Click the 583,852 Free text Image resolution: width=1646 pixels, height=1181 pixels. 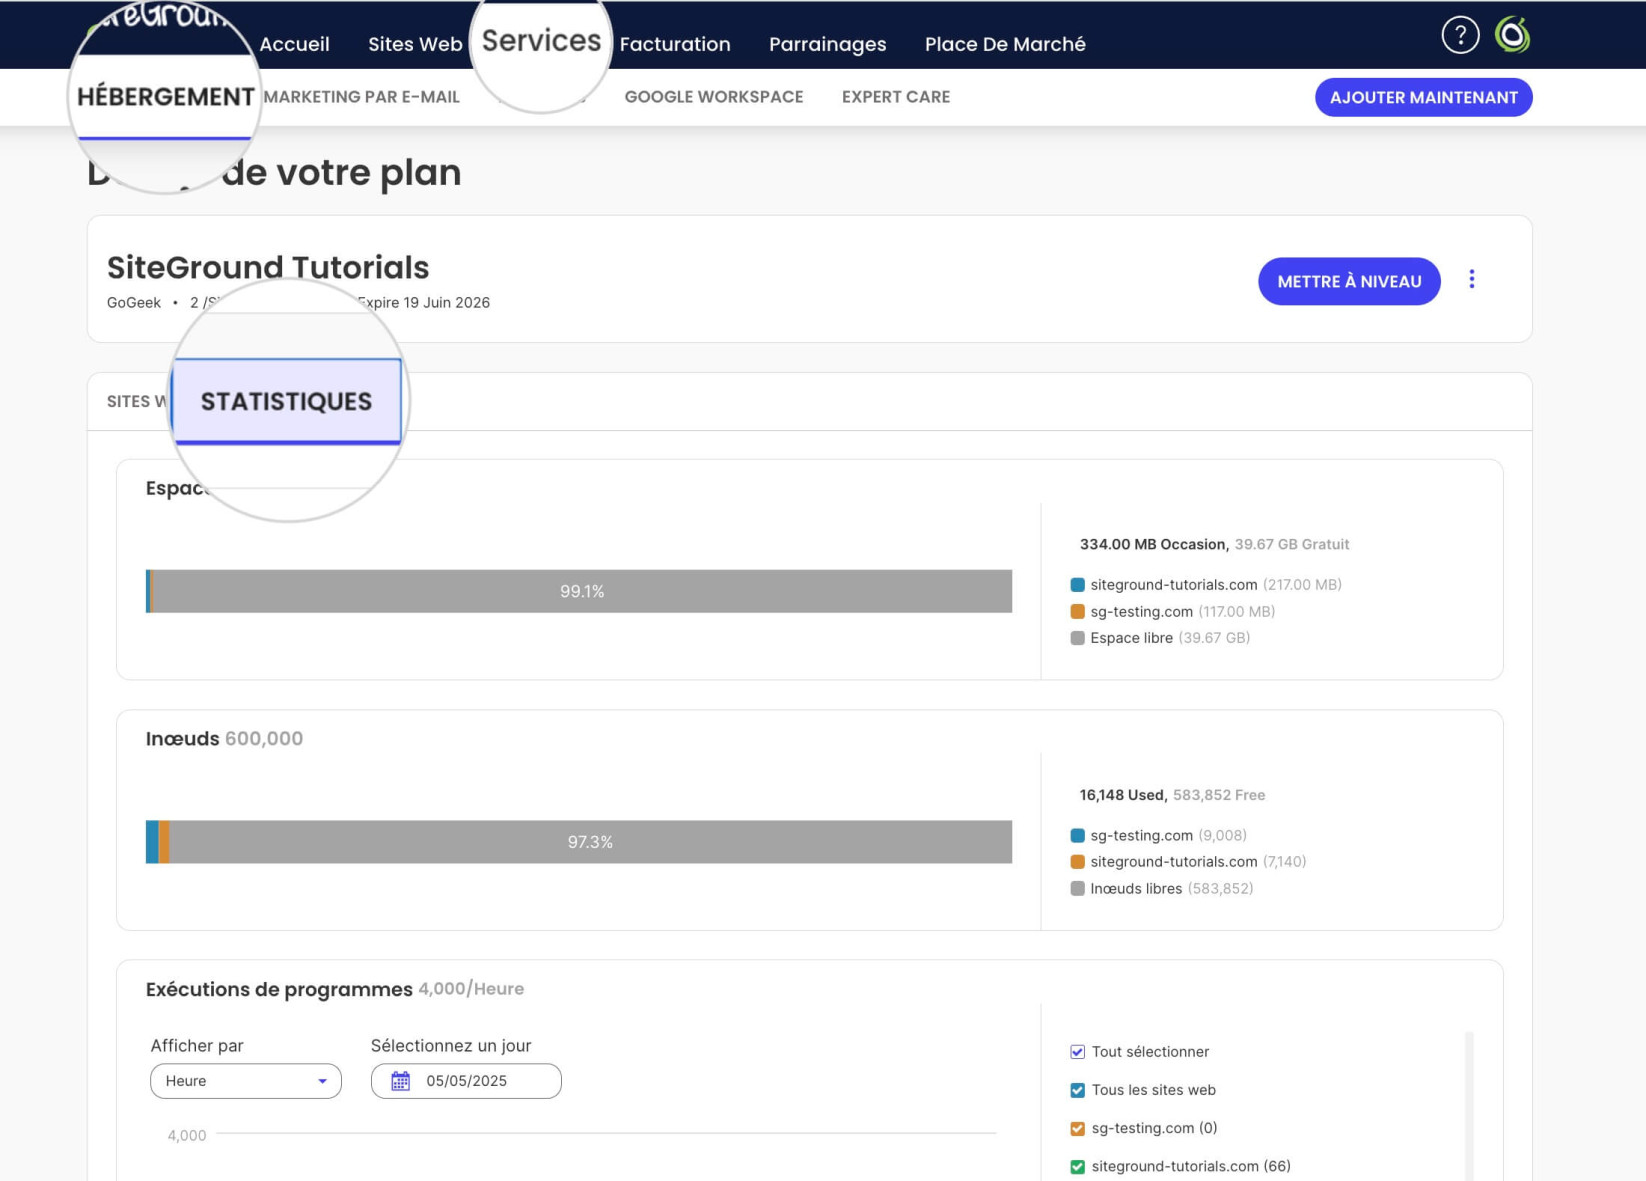(x=1219, y=795)
